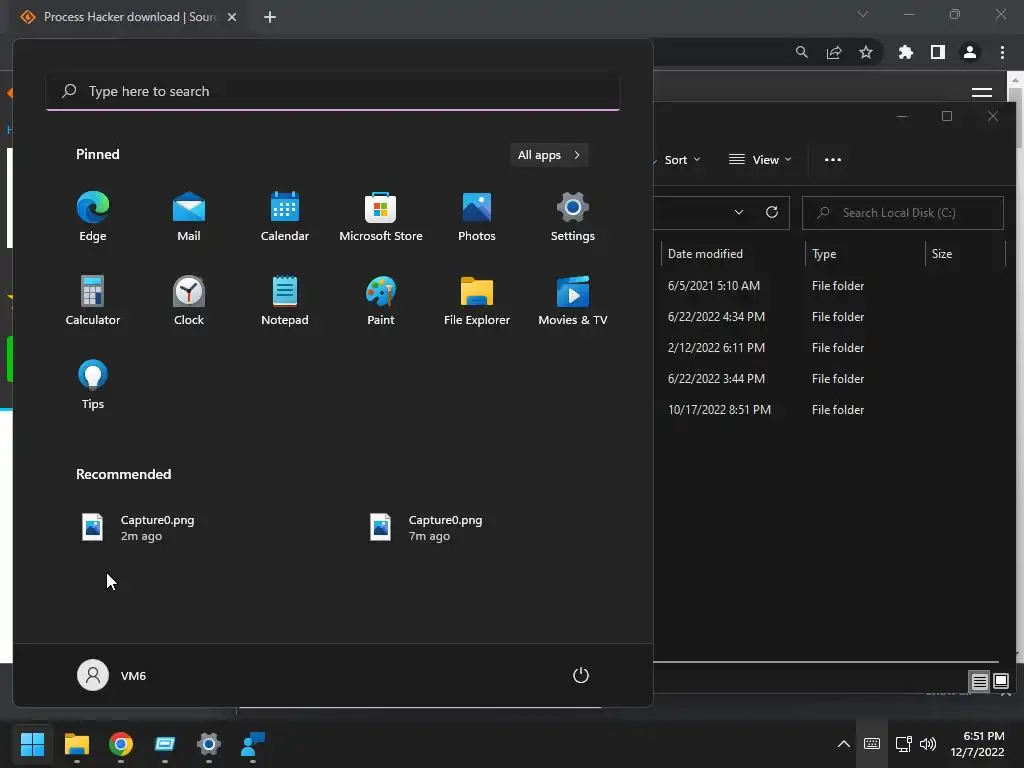Sort by the Size column header
The image size is (1024, 768).
pyautogui.click(x=965, y=254)
